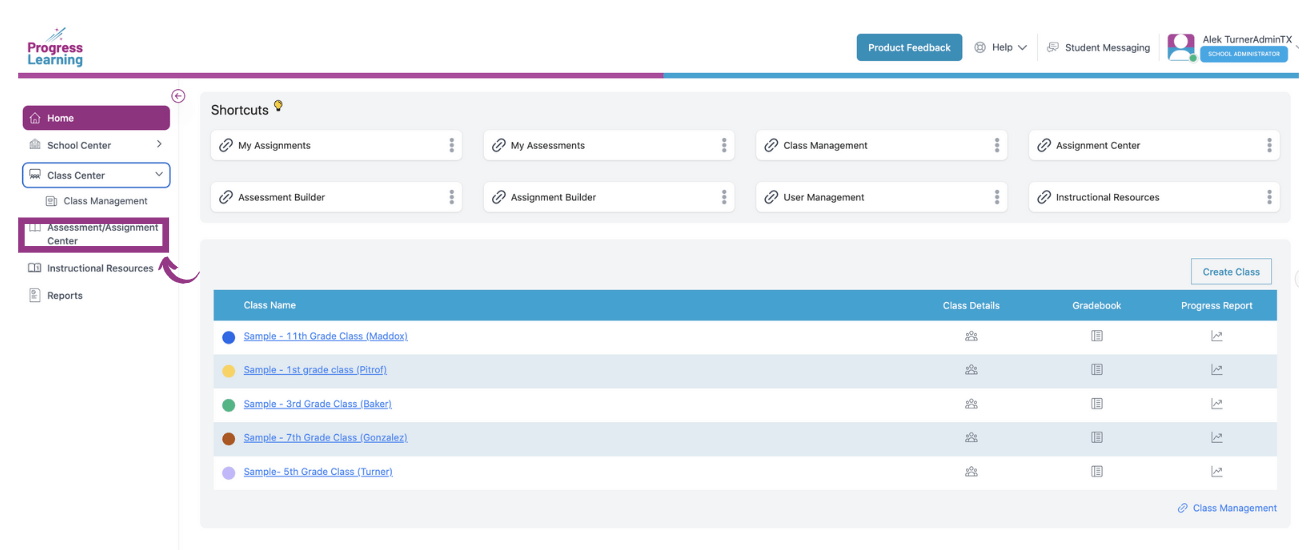Open Progress Report for 5th Grade Class (Turner)
This screenshot has height=550, width=1304.
pyautogui.click(x=1217, y=471)
